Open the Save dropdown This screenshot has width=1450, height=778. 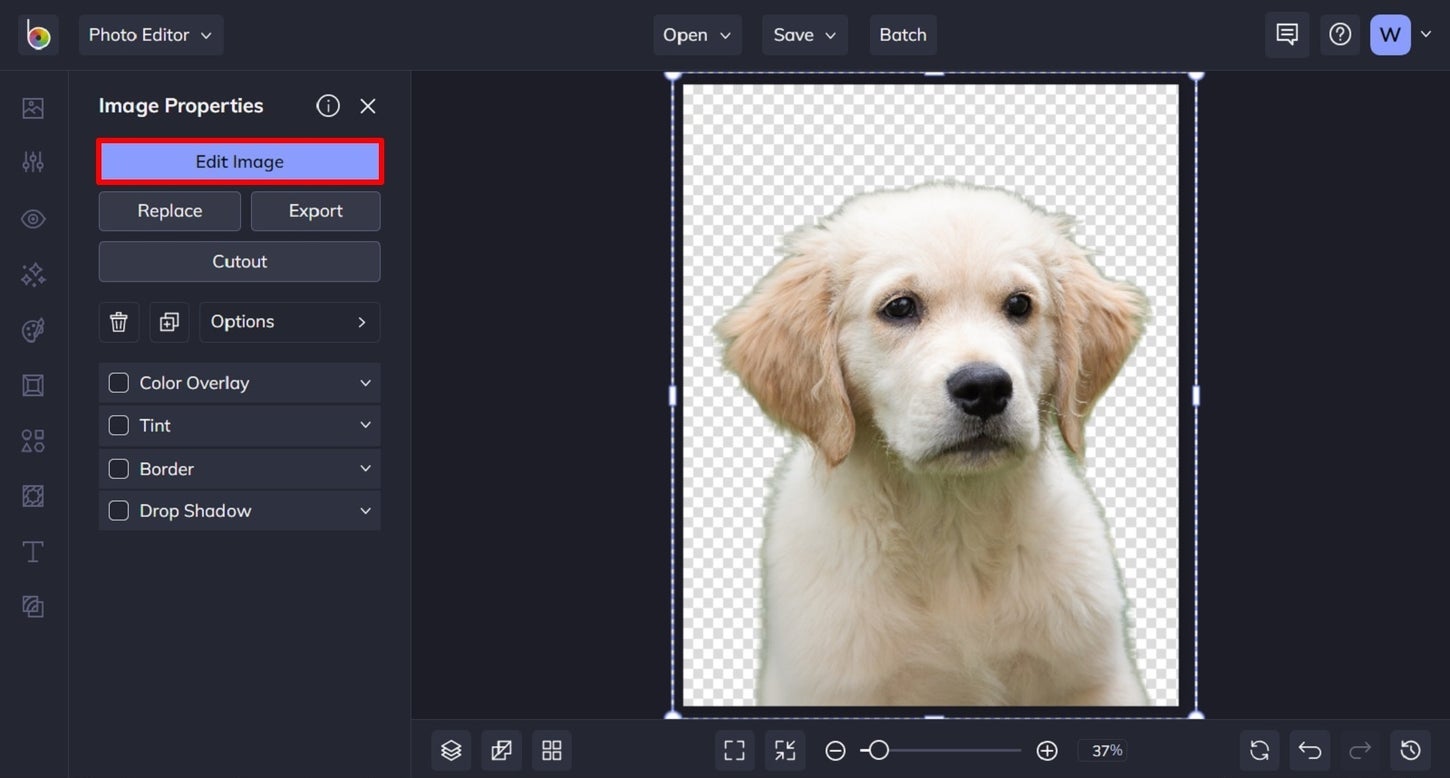pos(804,34)
